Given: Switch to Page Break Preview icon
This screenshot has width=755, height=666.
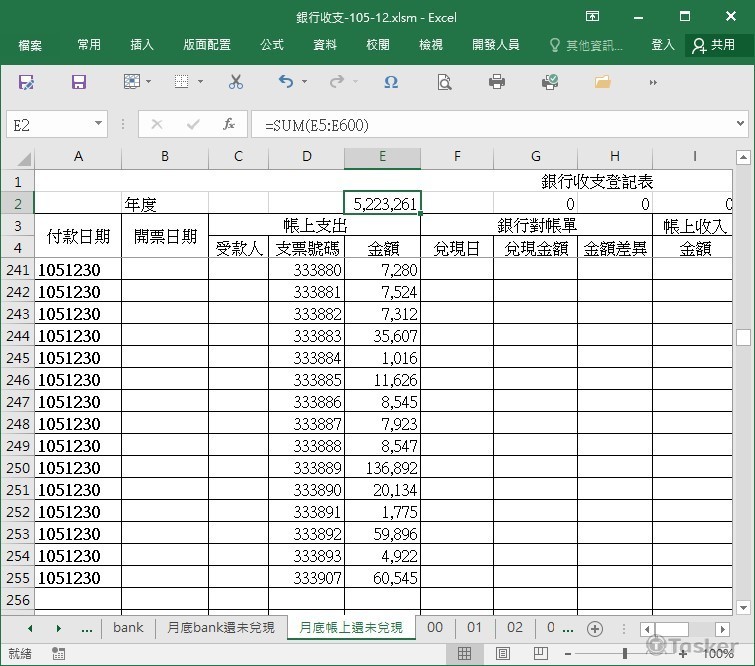Looking at the screenshot, I should (x=541, y=653).
